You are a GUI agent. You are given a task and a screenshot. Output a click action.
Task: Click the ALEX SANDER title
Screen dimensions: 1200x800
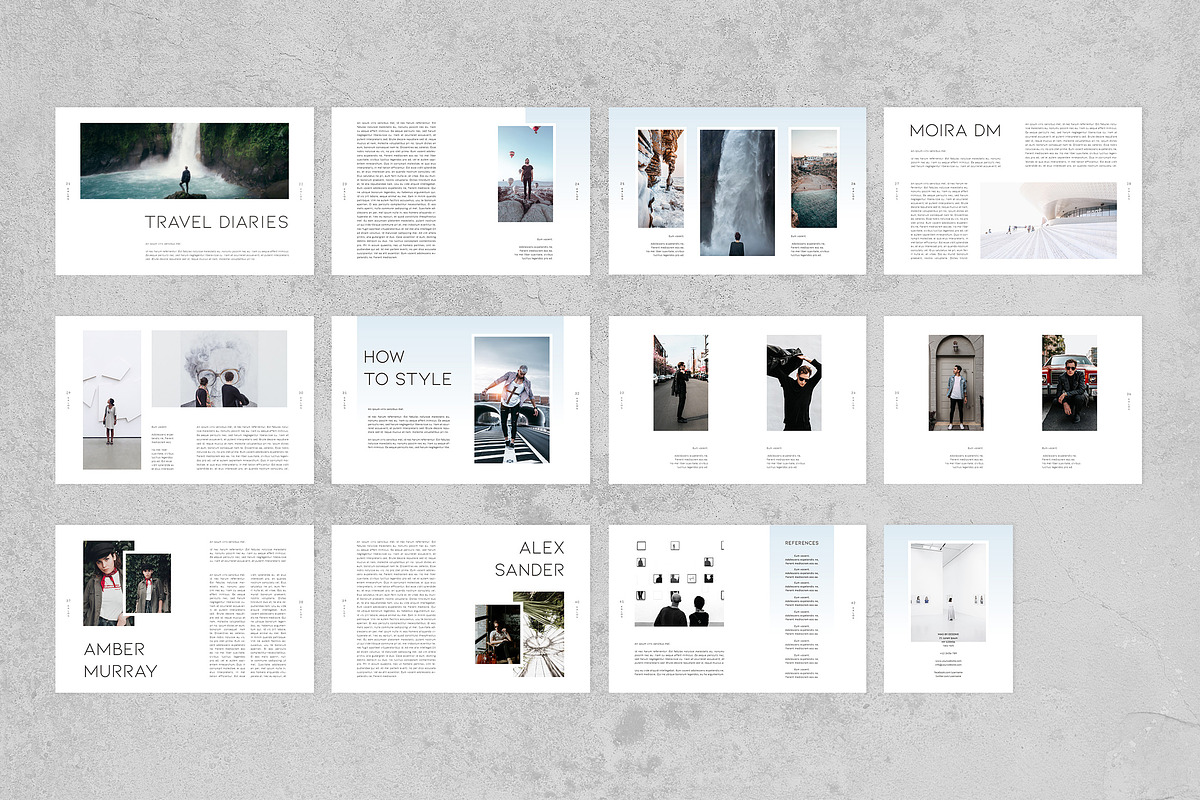(529, 559)
